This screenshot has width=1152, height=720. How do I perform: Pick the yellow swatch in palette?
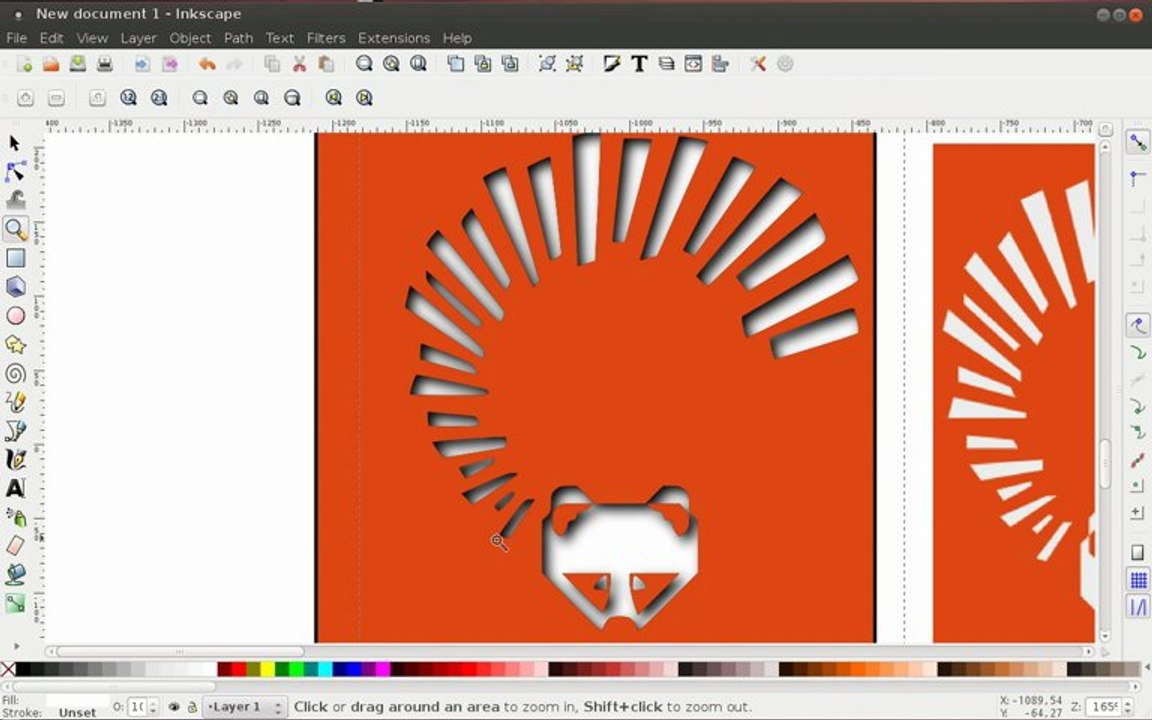[x=267, y=669]
